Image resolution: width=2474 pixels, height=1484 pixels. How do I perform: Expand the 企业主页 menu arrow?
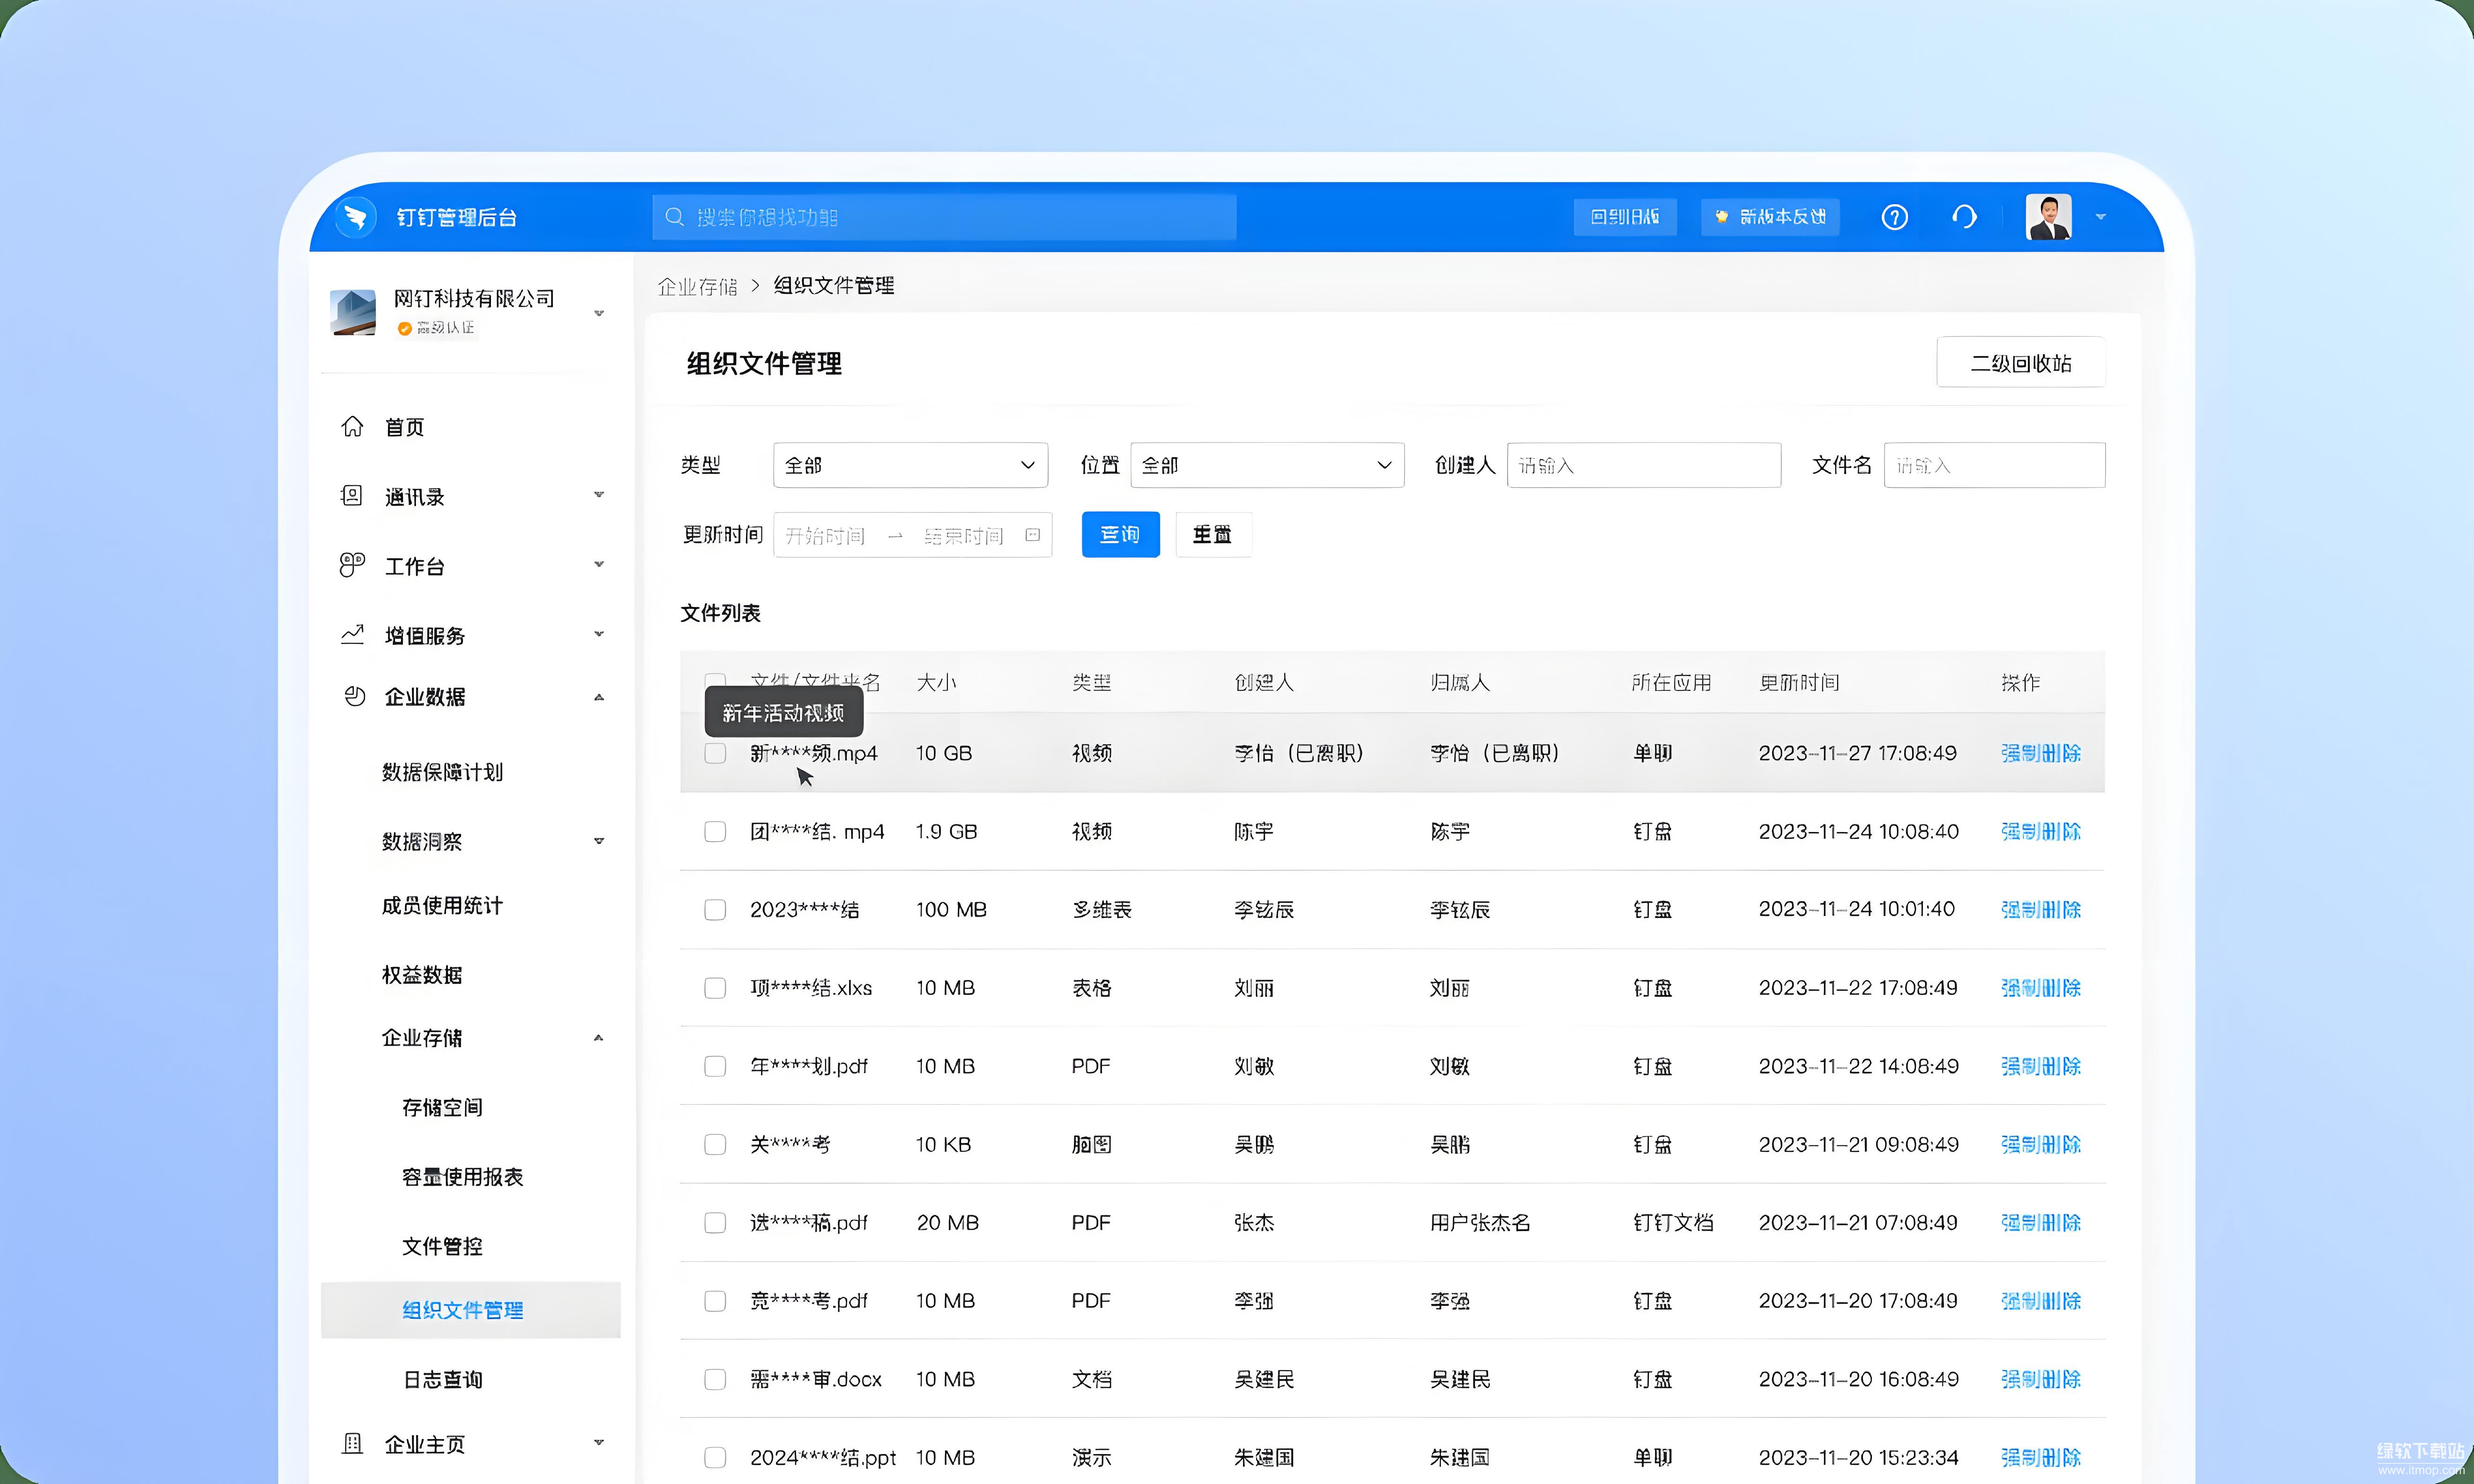pyautogui.click(x=599, y=1442)
